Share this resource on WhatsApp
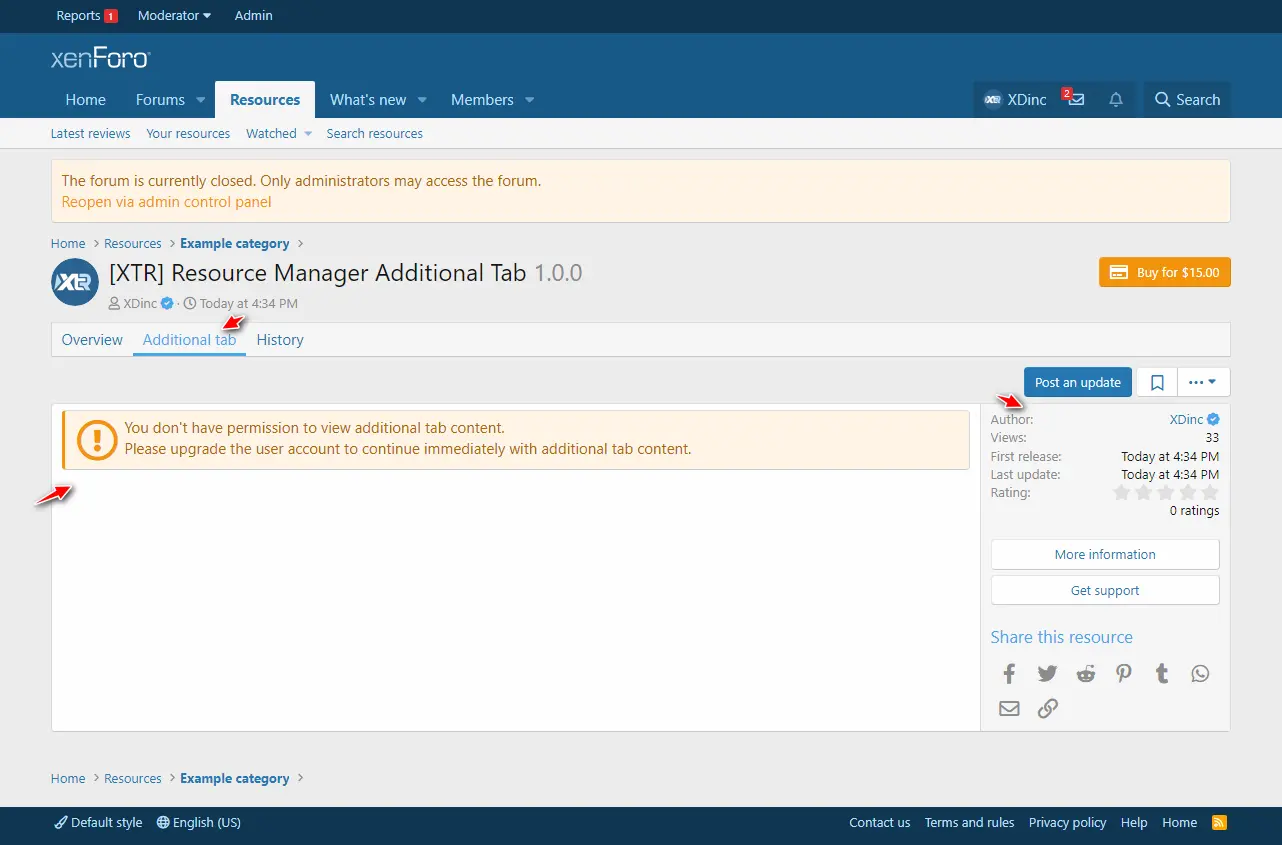Image resolution: width=1282 pixels, height=845 pixels. click(x=1200, y=673)
